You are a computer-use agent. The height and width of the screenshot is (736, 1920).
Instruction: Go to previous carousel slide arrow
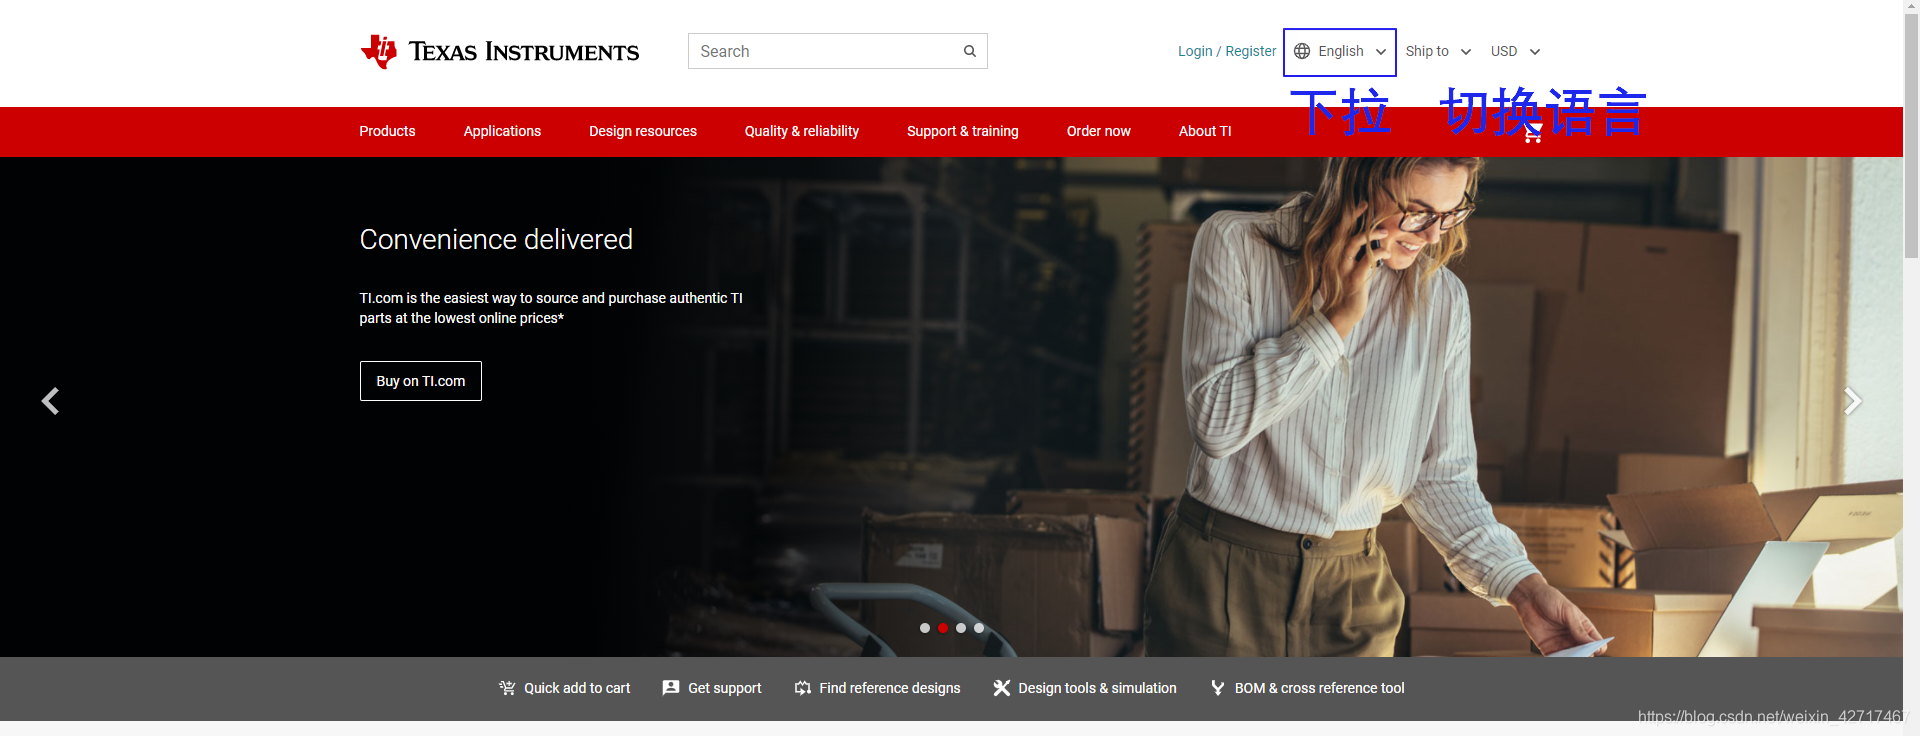pos(50,401)
